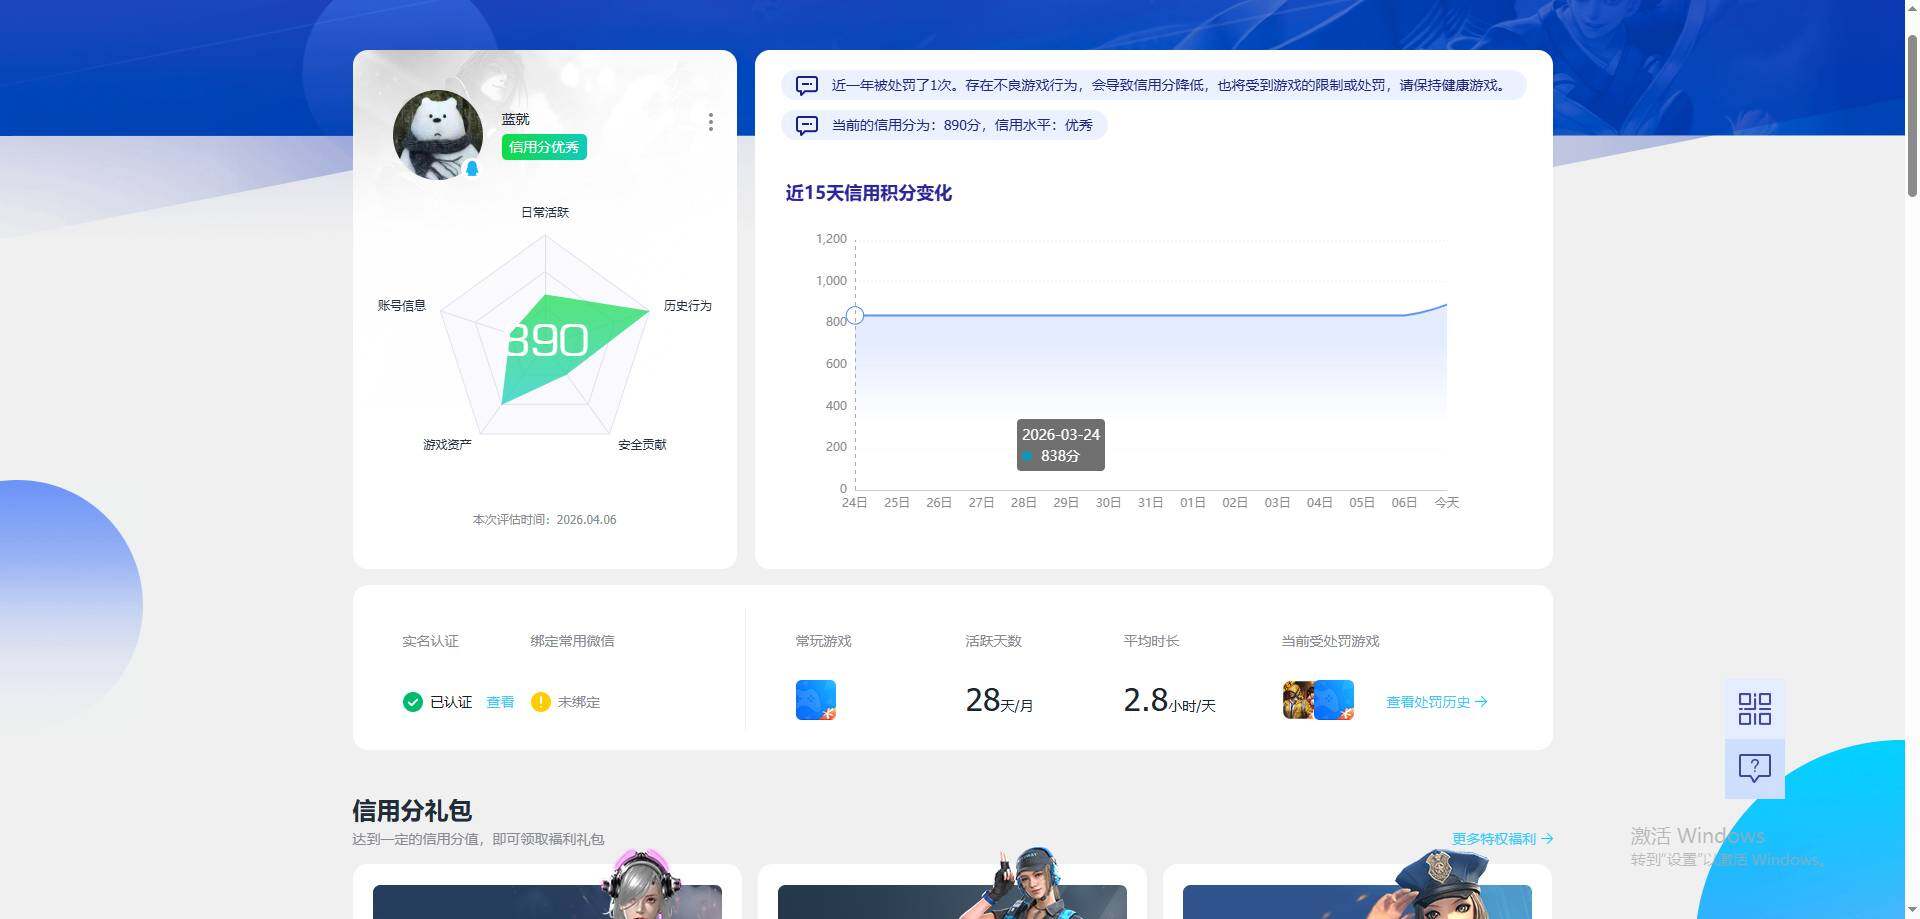The image size is (1920, 919).
Task: Click the 绑定常用微信 heading
Action: [572, 641]
